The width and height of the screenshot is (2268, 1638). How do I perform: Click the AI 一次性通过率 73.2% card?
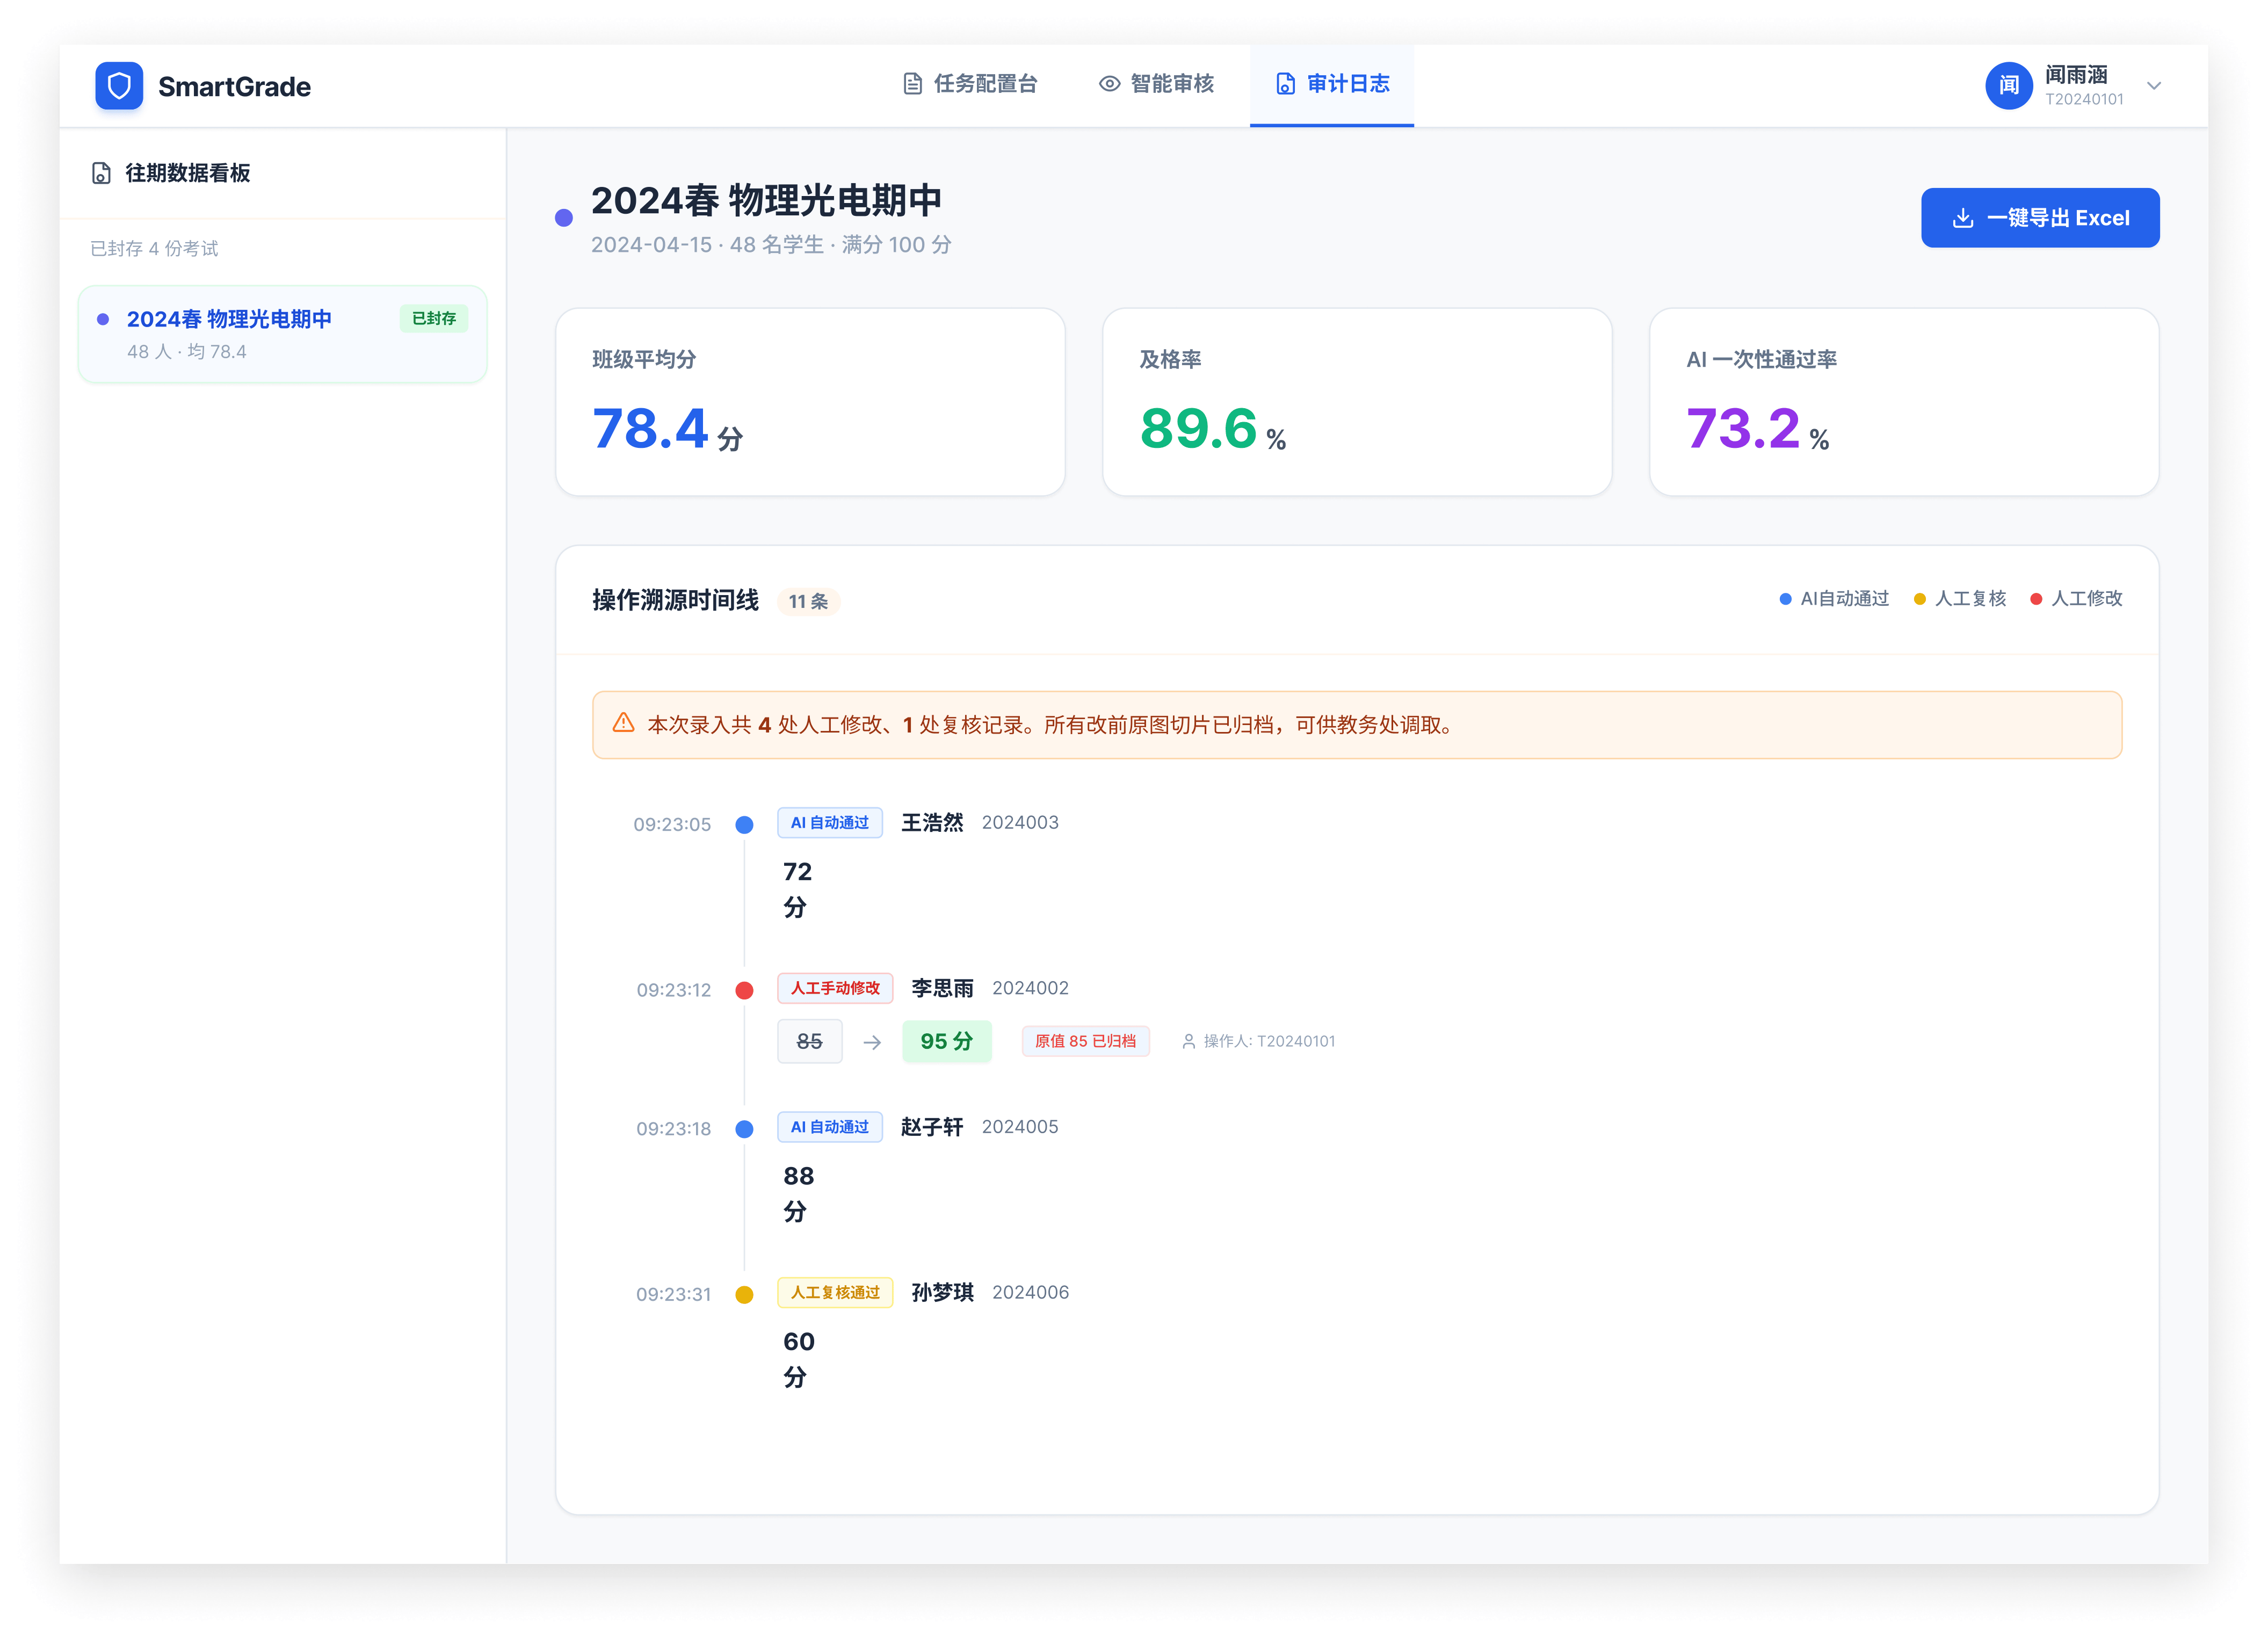pyautogui.click(x=1904, y=402)
